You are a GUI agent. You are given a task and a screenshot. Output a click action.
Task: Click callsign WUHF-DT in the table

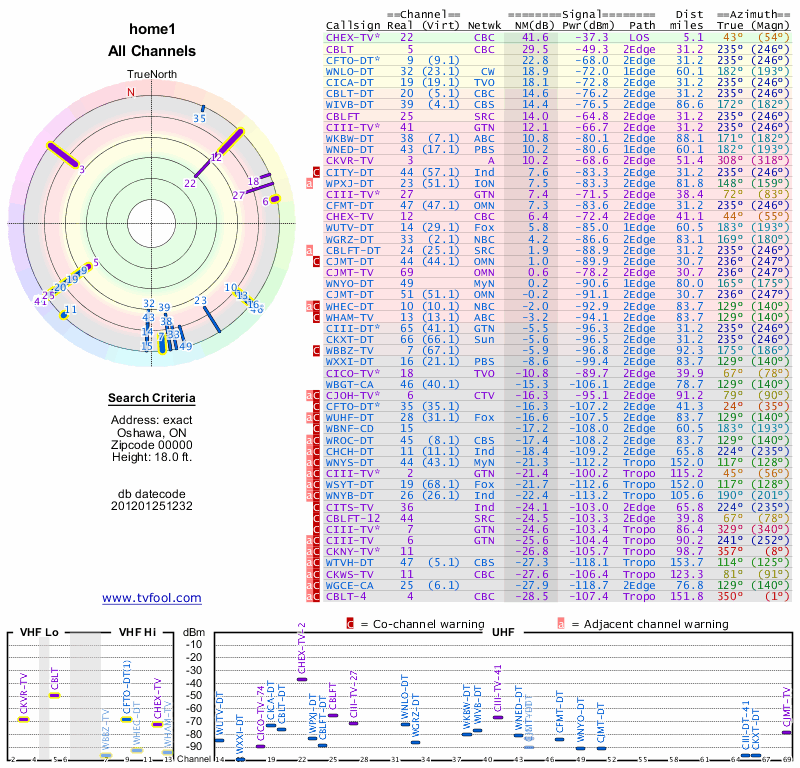click(350, 417)
